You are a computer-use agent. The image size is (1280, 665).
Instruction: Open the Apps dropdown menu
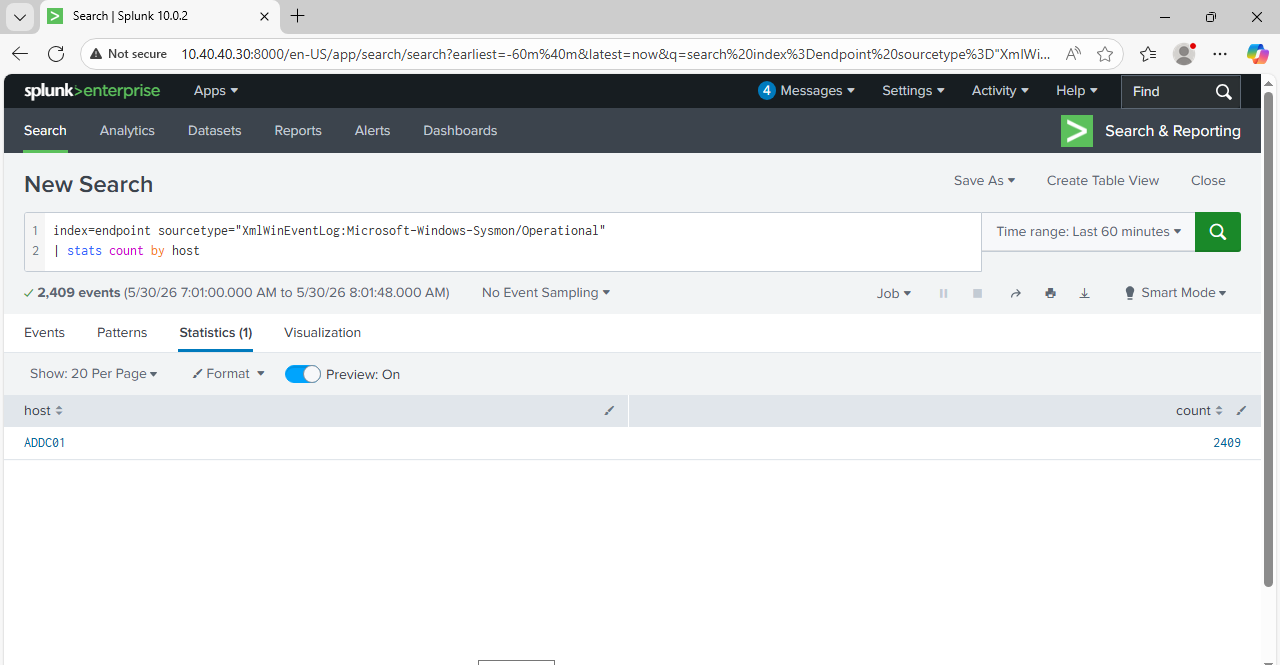tap(216, 91)
